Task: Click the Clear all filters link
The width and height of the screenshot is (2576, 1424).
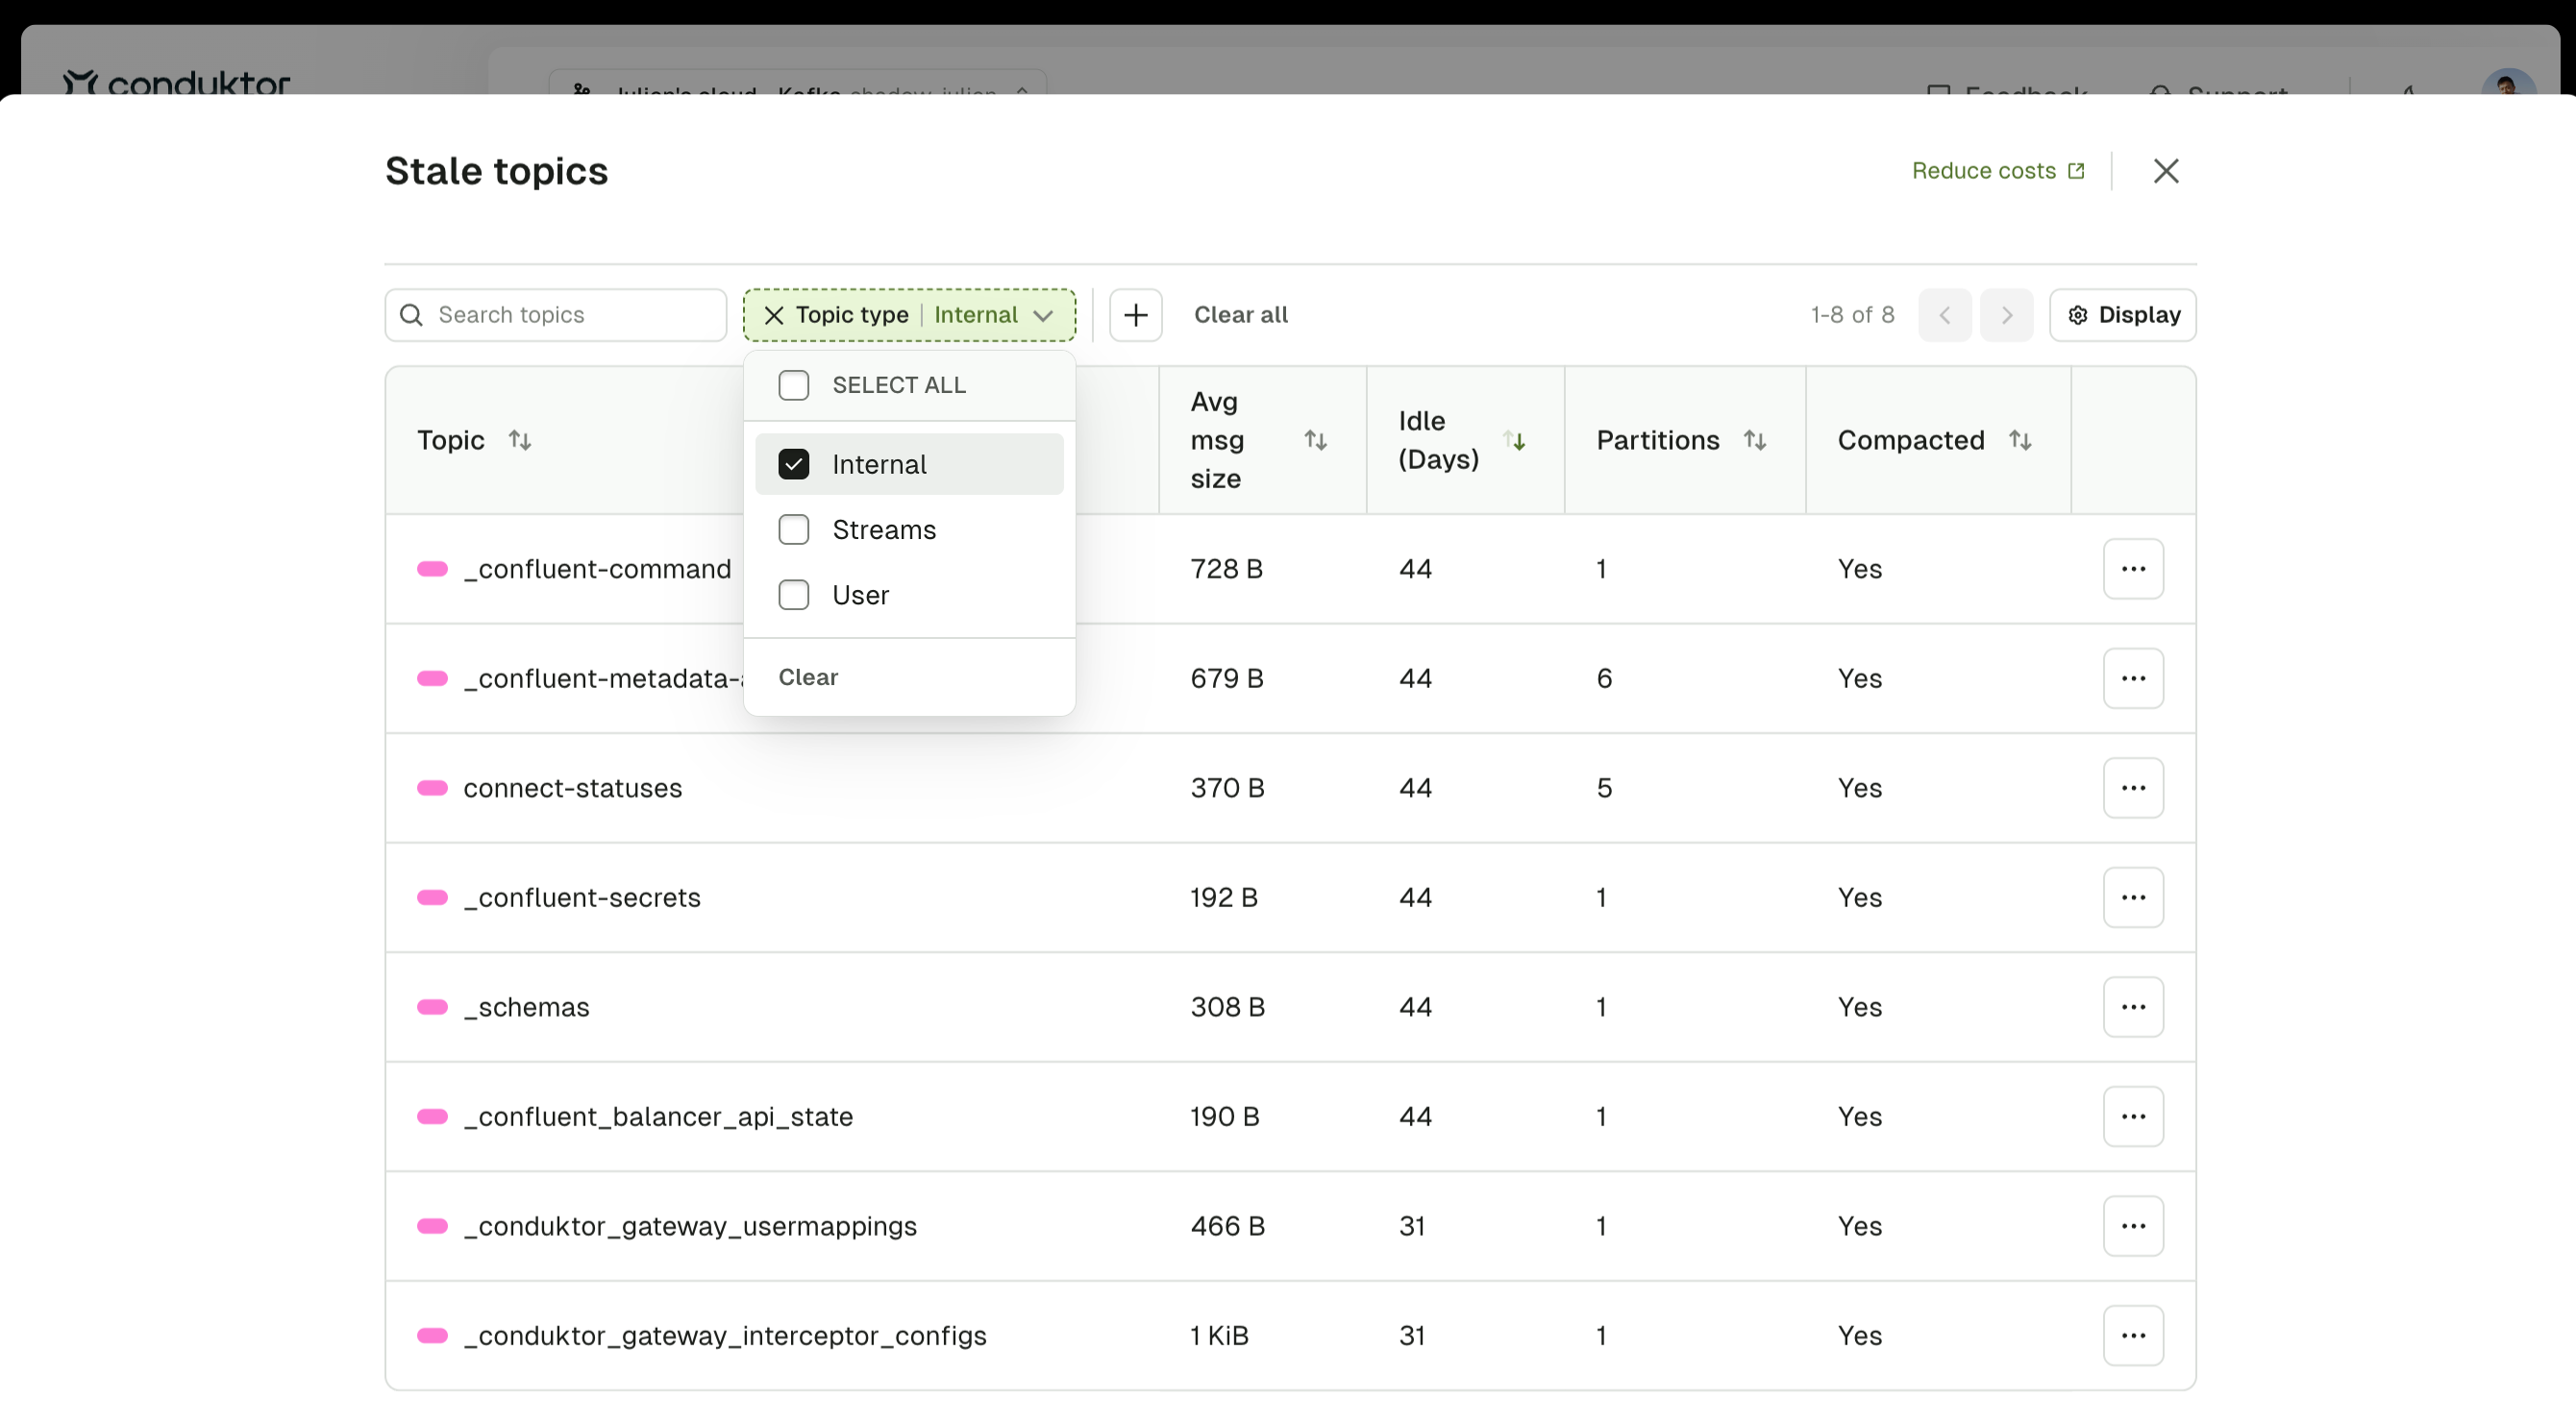Action: [1241, 314]
